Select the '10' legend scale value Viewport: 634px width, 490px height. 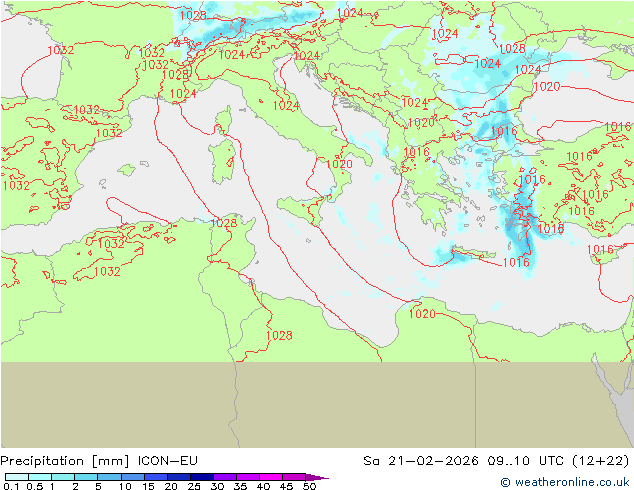pyautogui.click(x=125, y=486)
